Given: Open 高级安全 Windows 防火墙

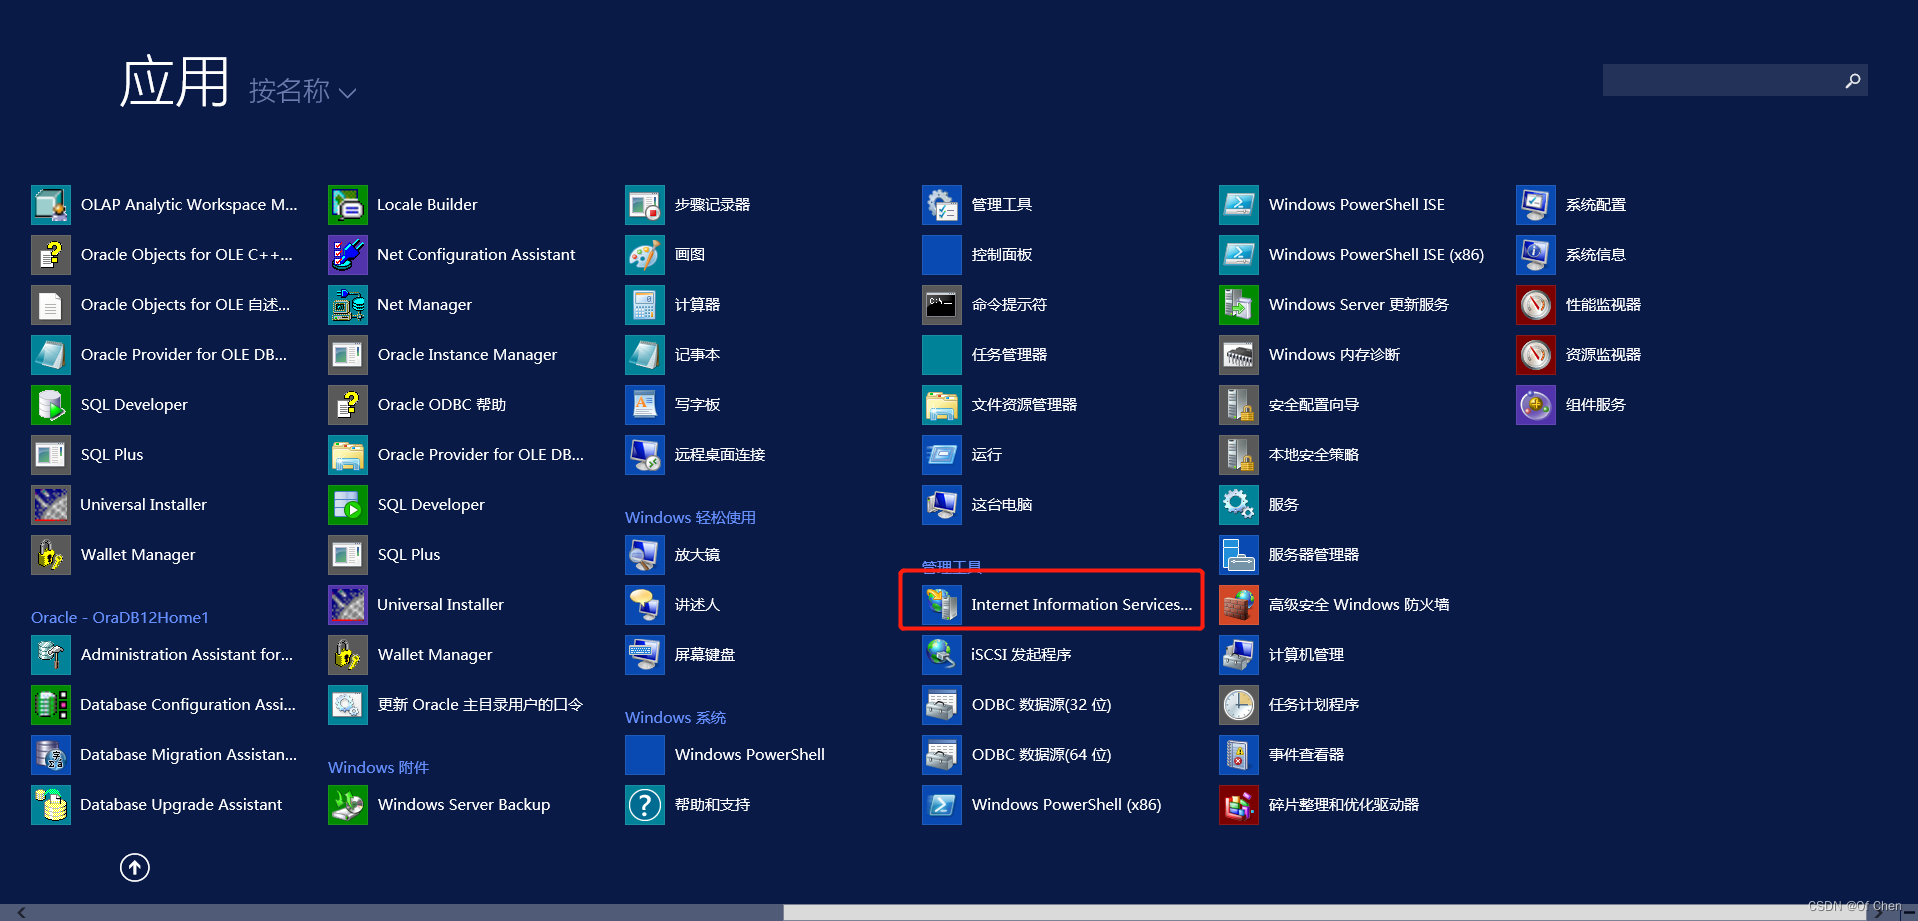Looking at the screenshot, I should click(x=1335, y=605).
